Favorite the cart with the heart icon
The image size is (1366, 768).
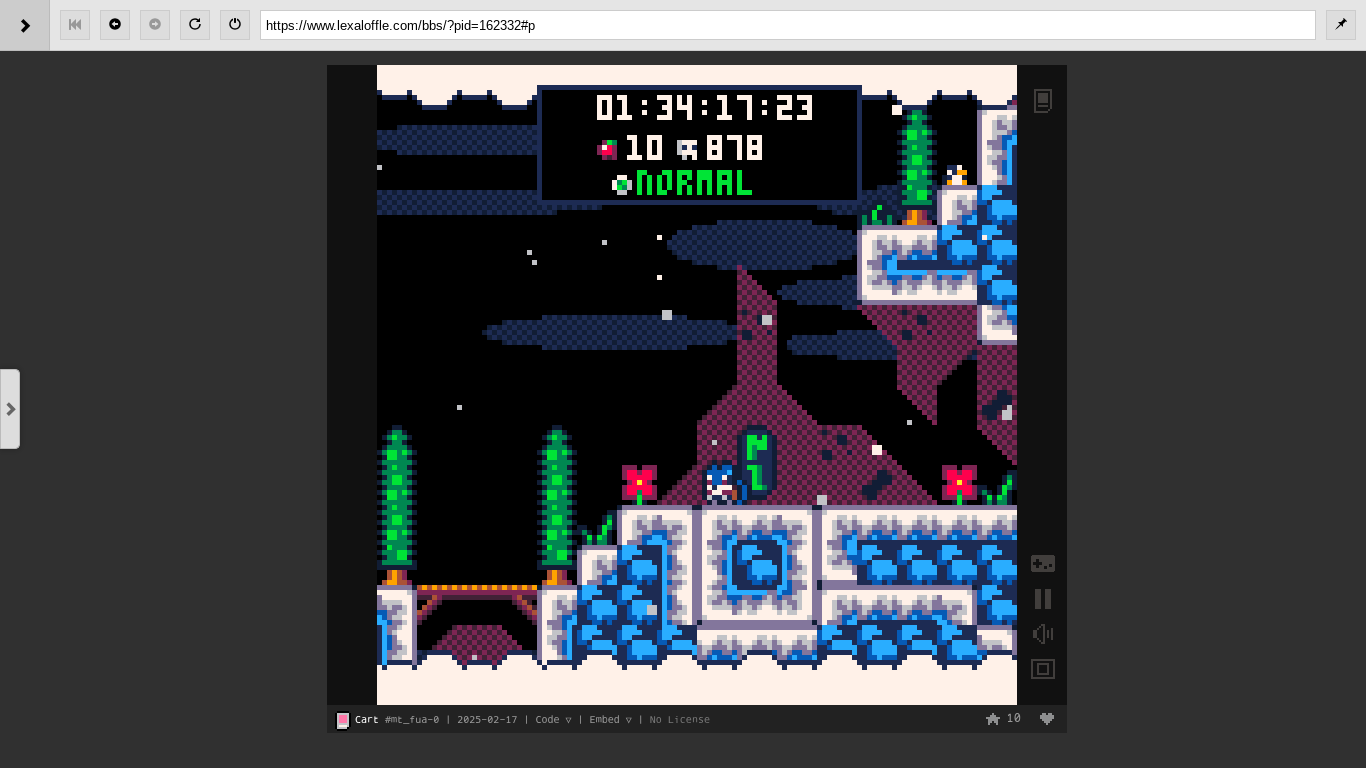1047,719
